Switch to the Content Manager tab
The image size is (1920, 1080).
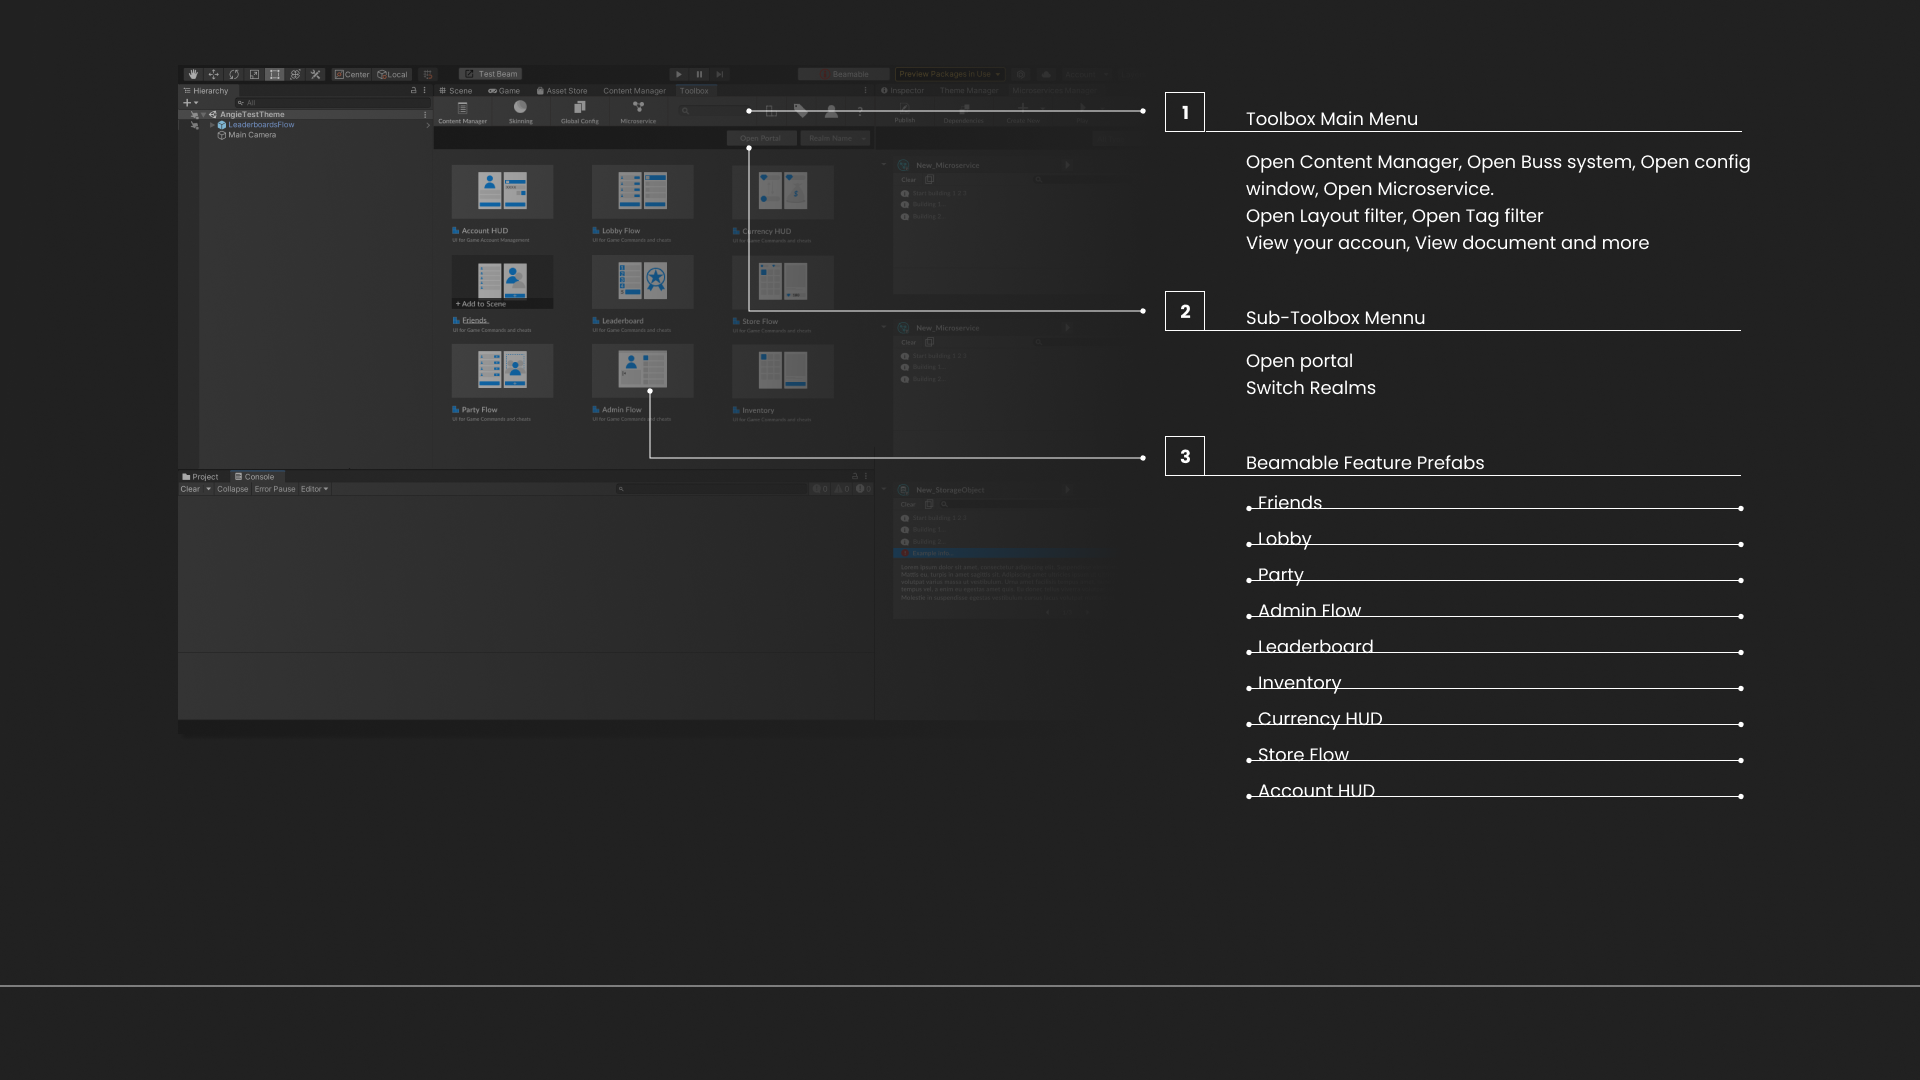tap(634, 91)
